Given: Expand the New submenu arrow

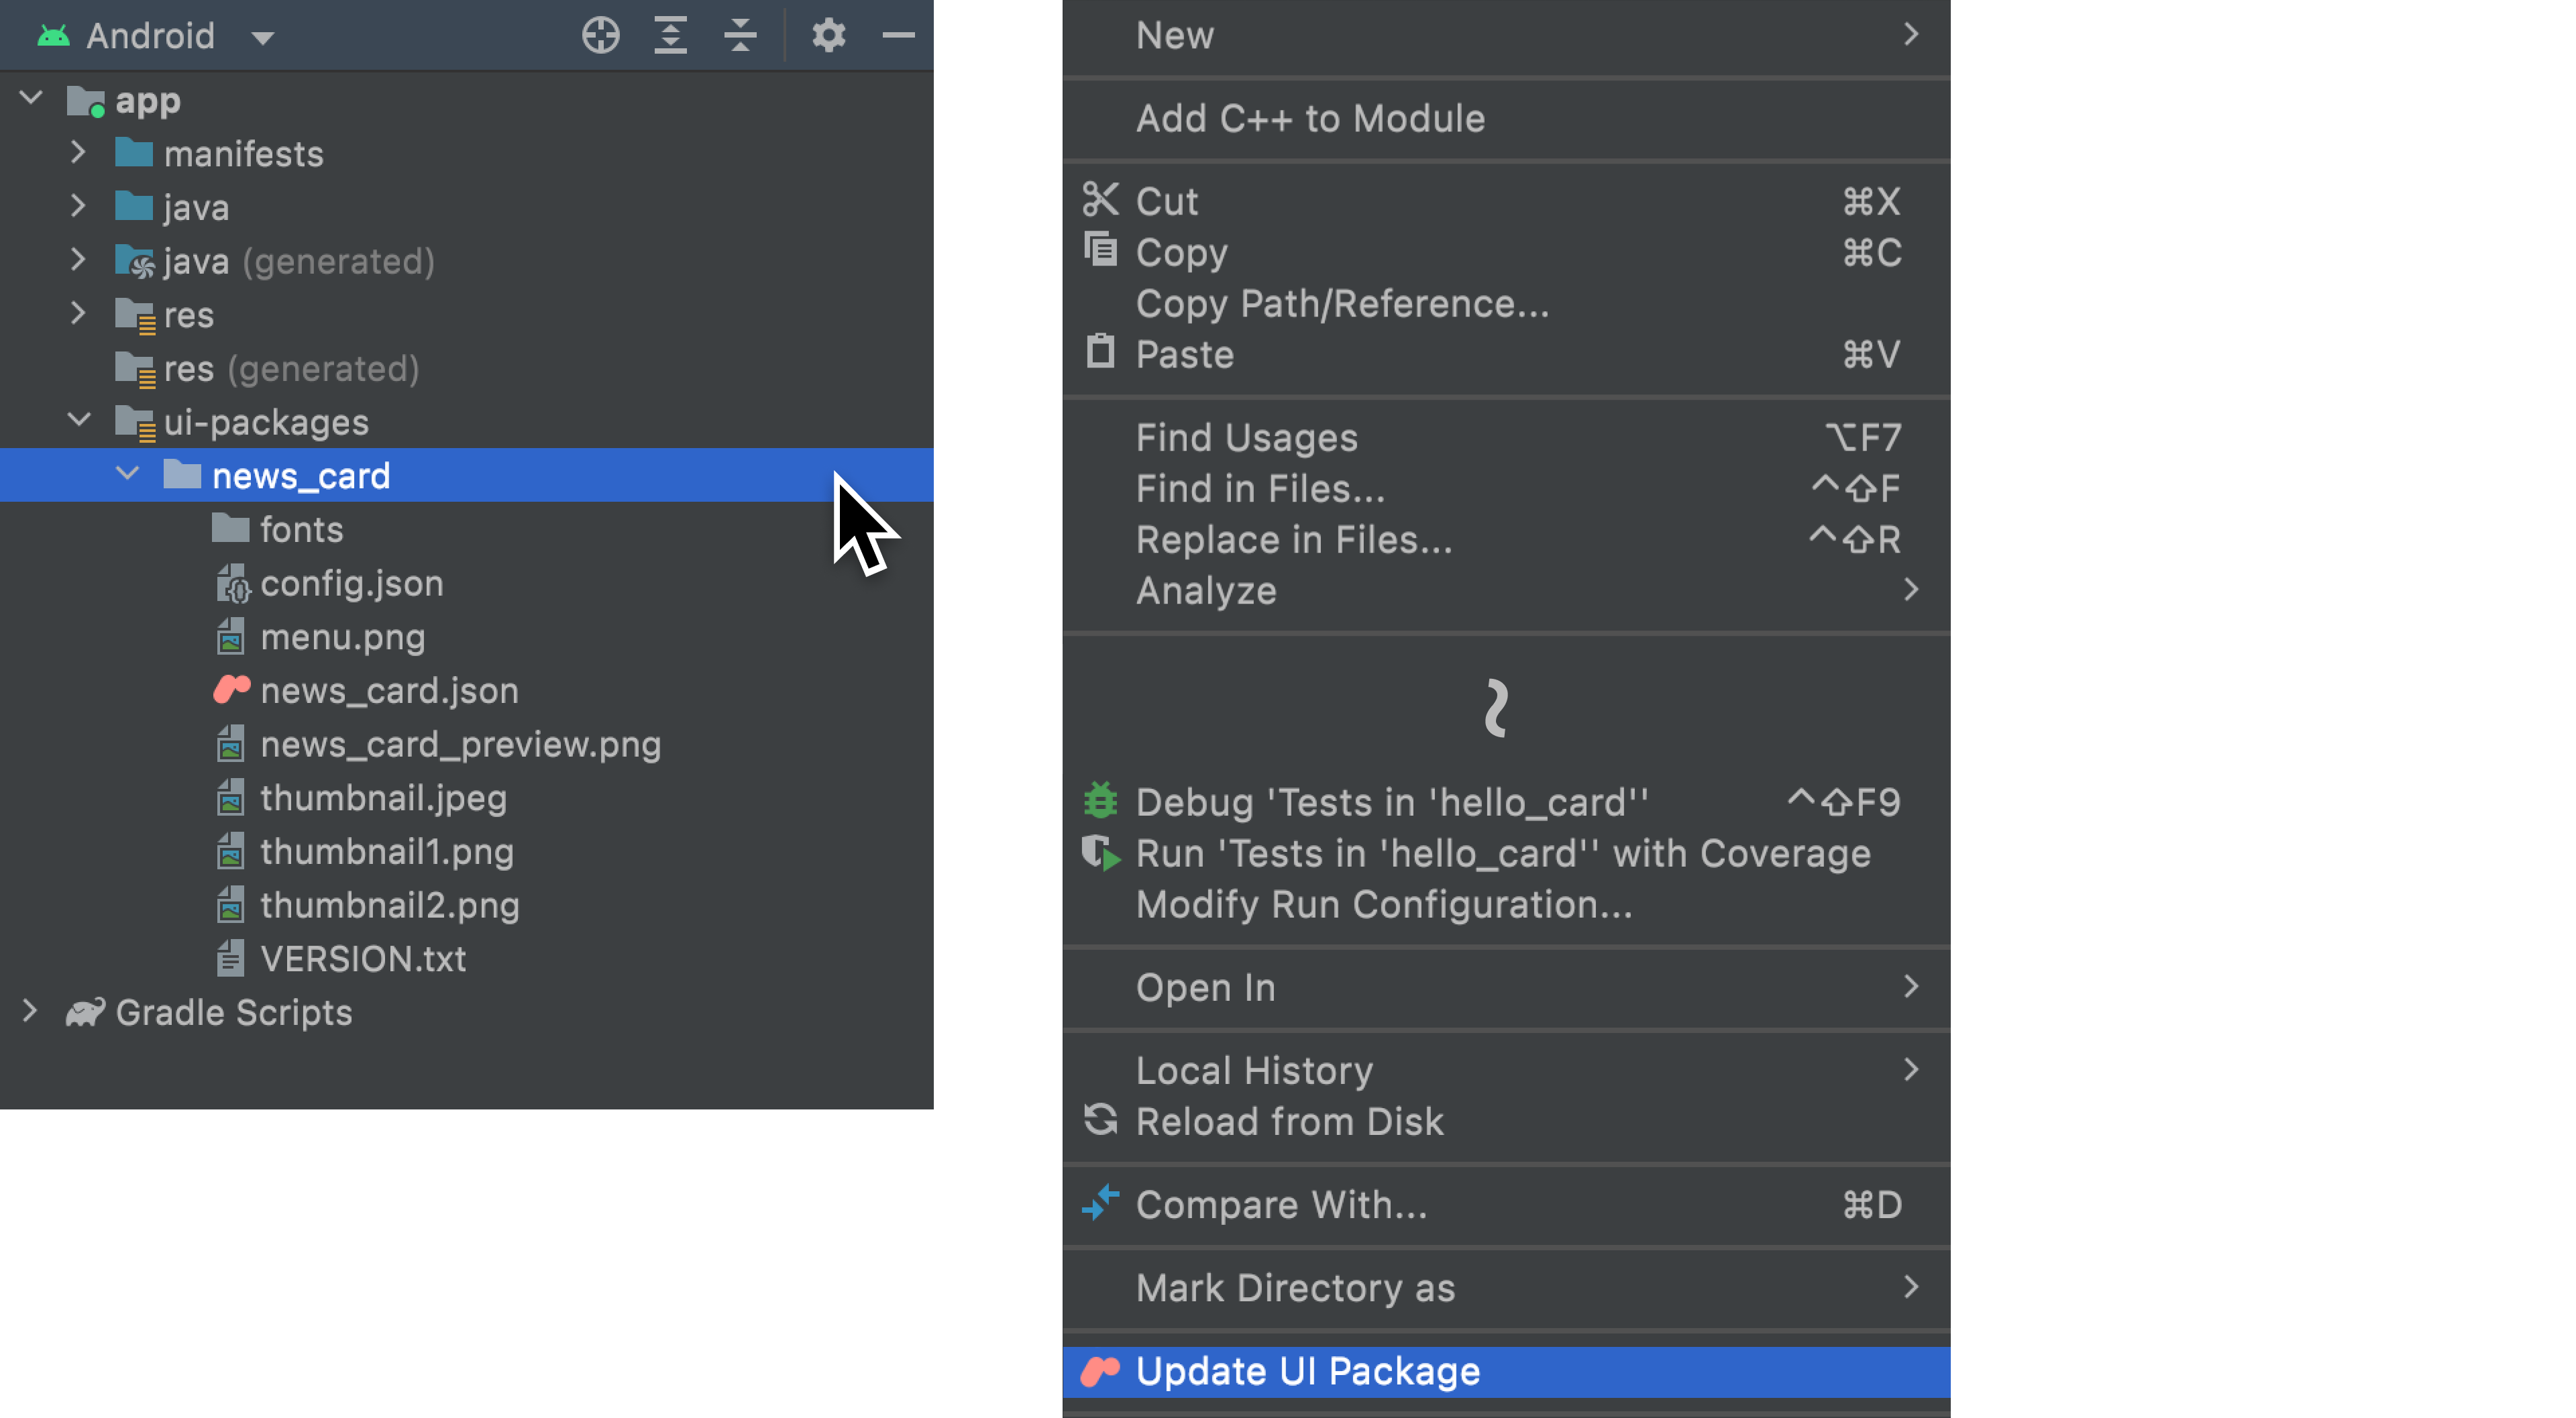Looking at the screenshot, I should (1911, 33).
